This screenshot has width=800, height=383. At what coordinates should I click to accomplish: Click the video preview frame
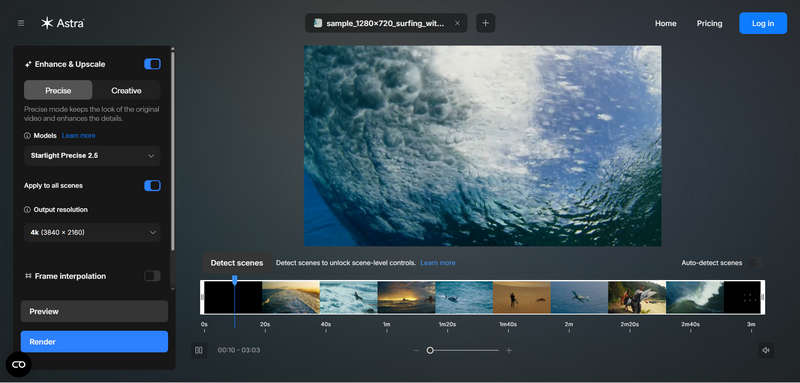coord(483,146)
